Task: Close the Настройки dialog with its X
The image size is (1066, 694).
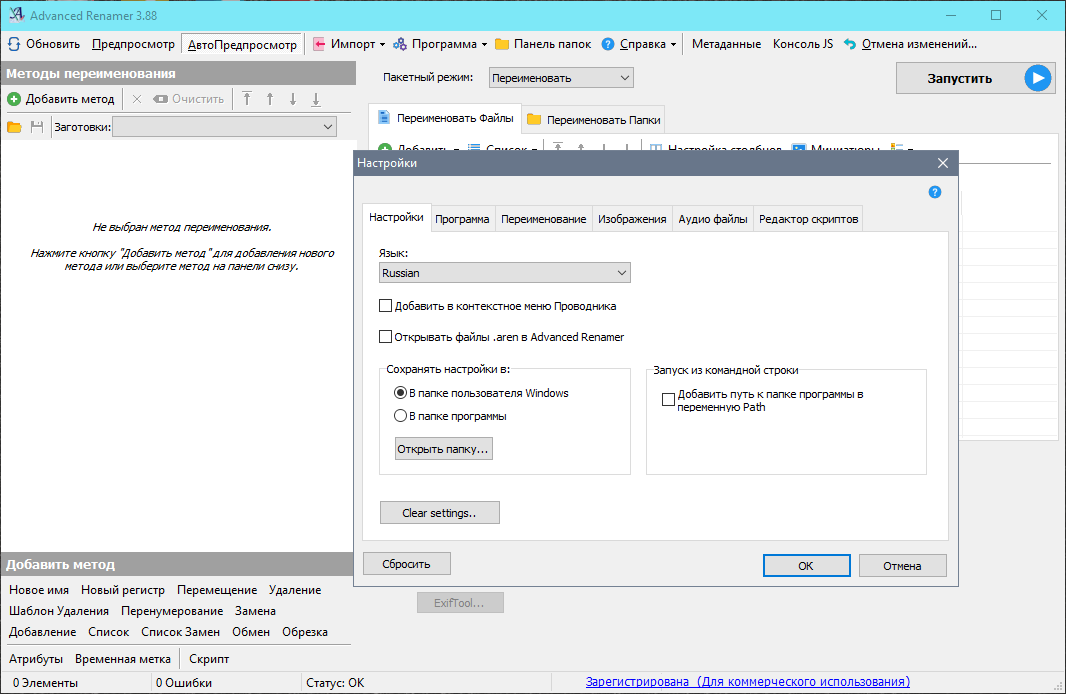Action: click(942, 163)
